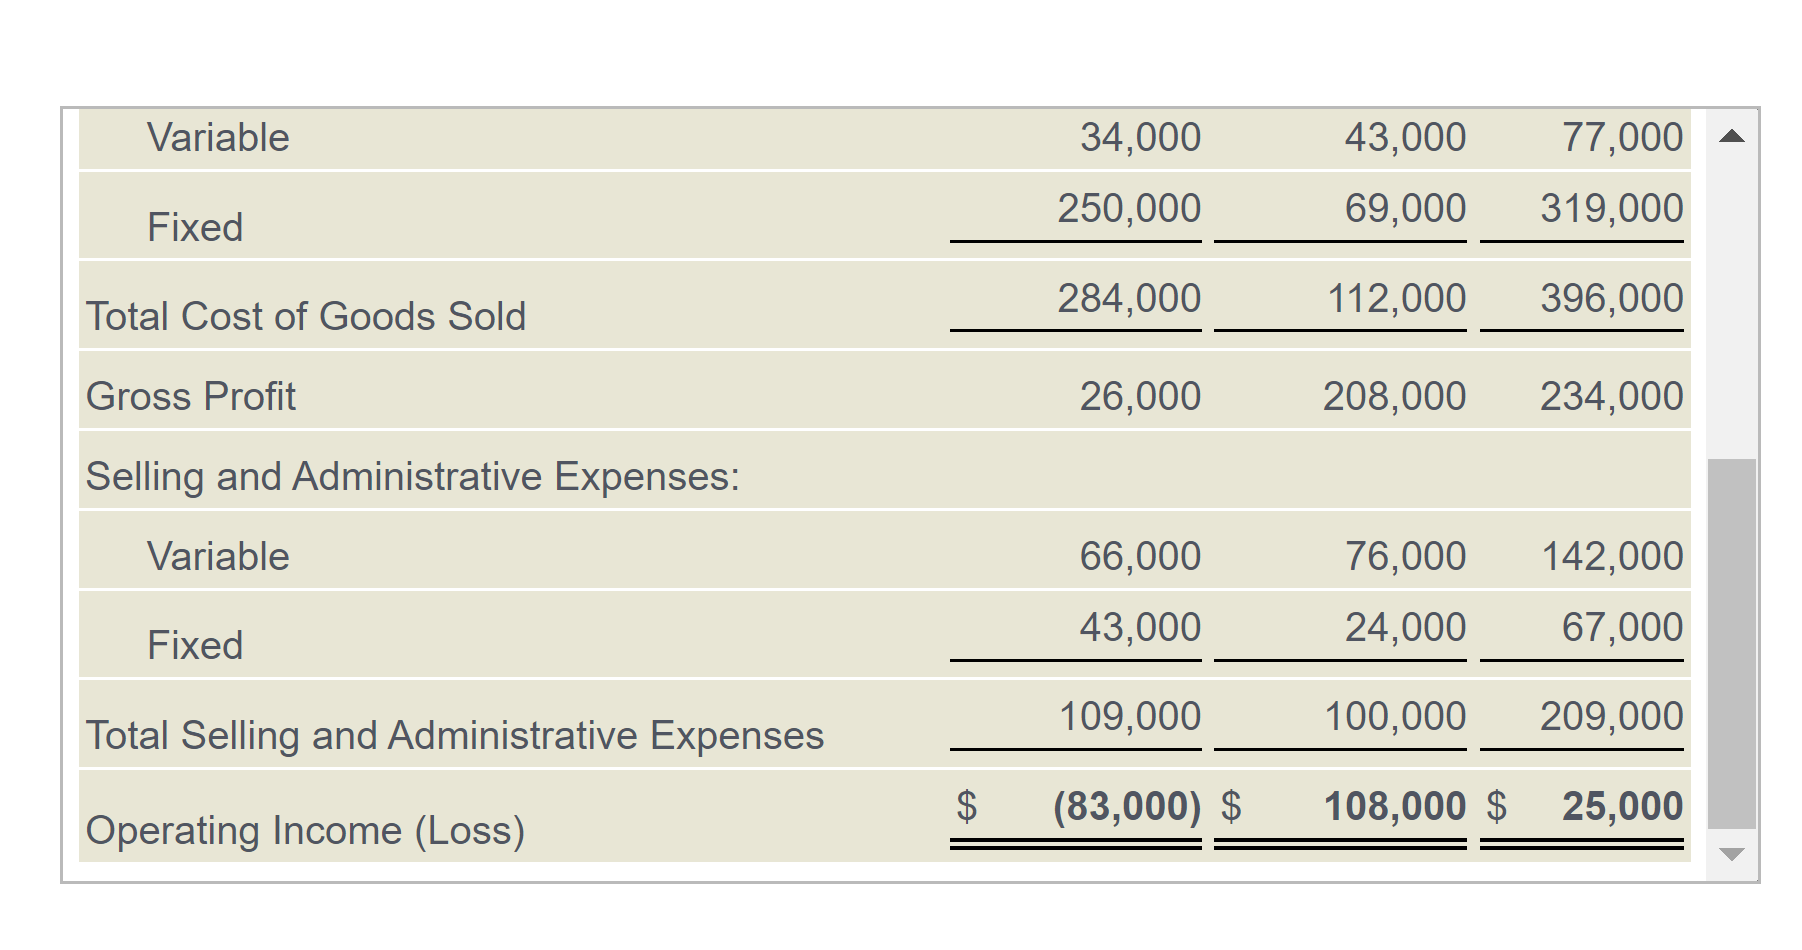Image resolution: width=1802 pixels, height=950 pixels.
Task: Click the Gross Profit row label
Action: (x=191, y=396)
